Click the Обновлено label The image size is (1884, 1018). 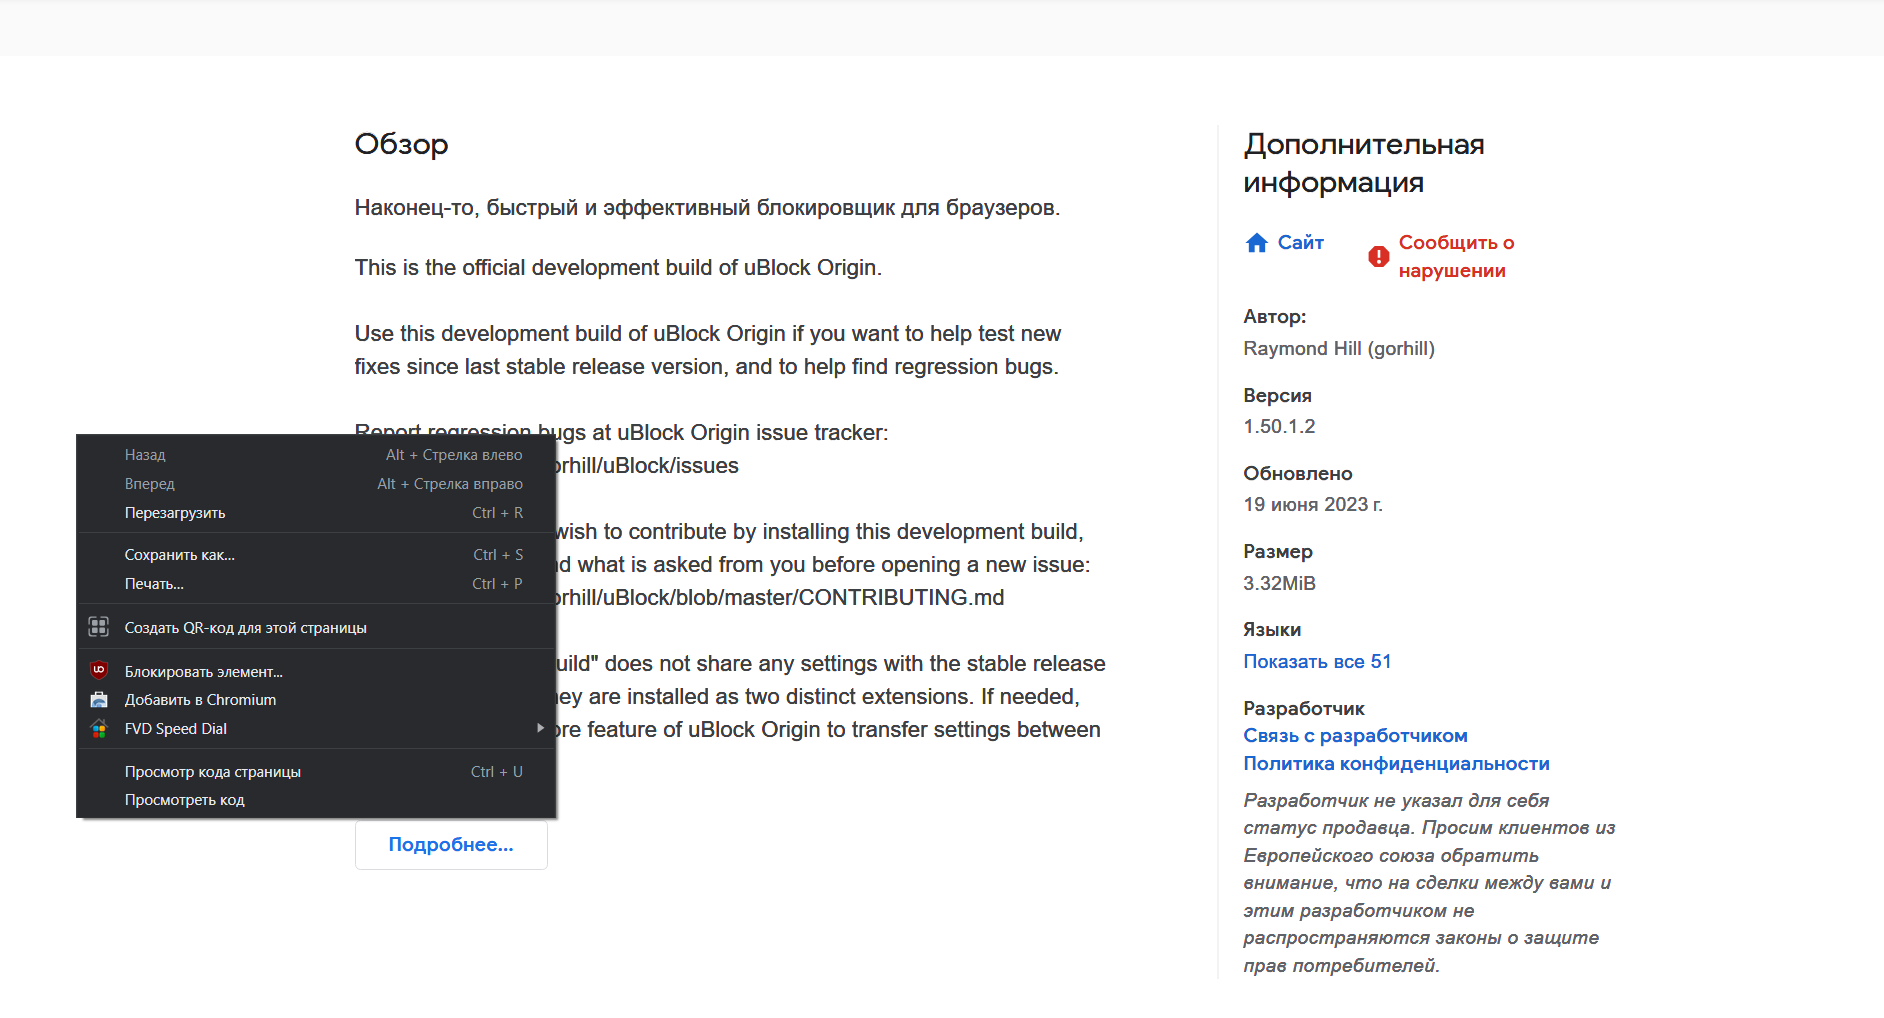pos(1298,473)
